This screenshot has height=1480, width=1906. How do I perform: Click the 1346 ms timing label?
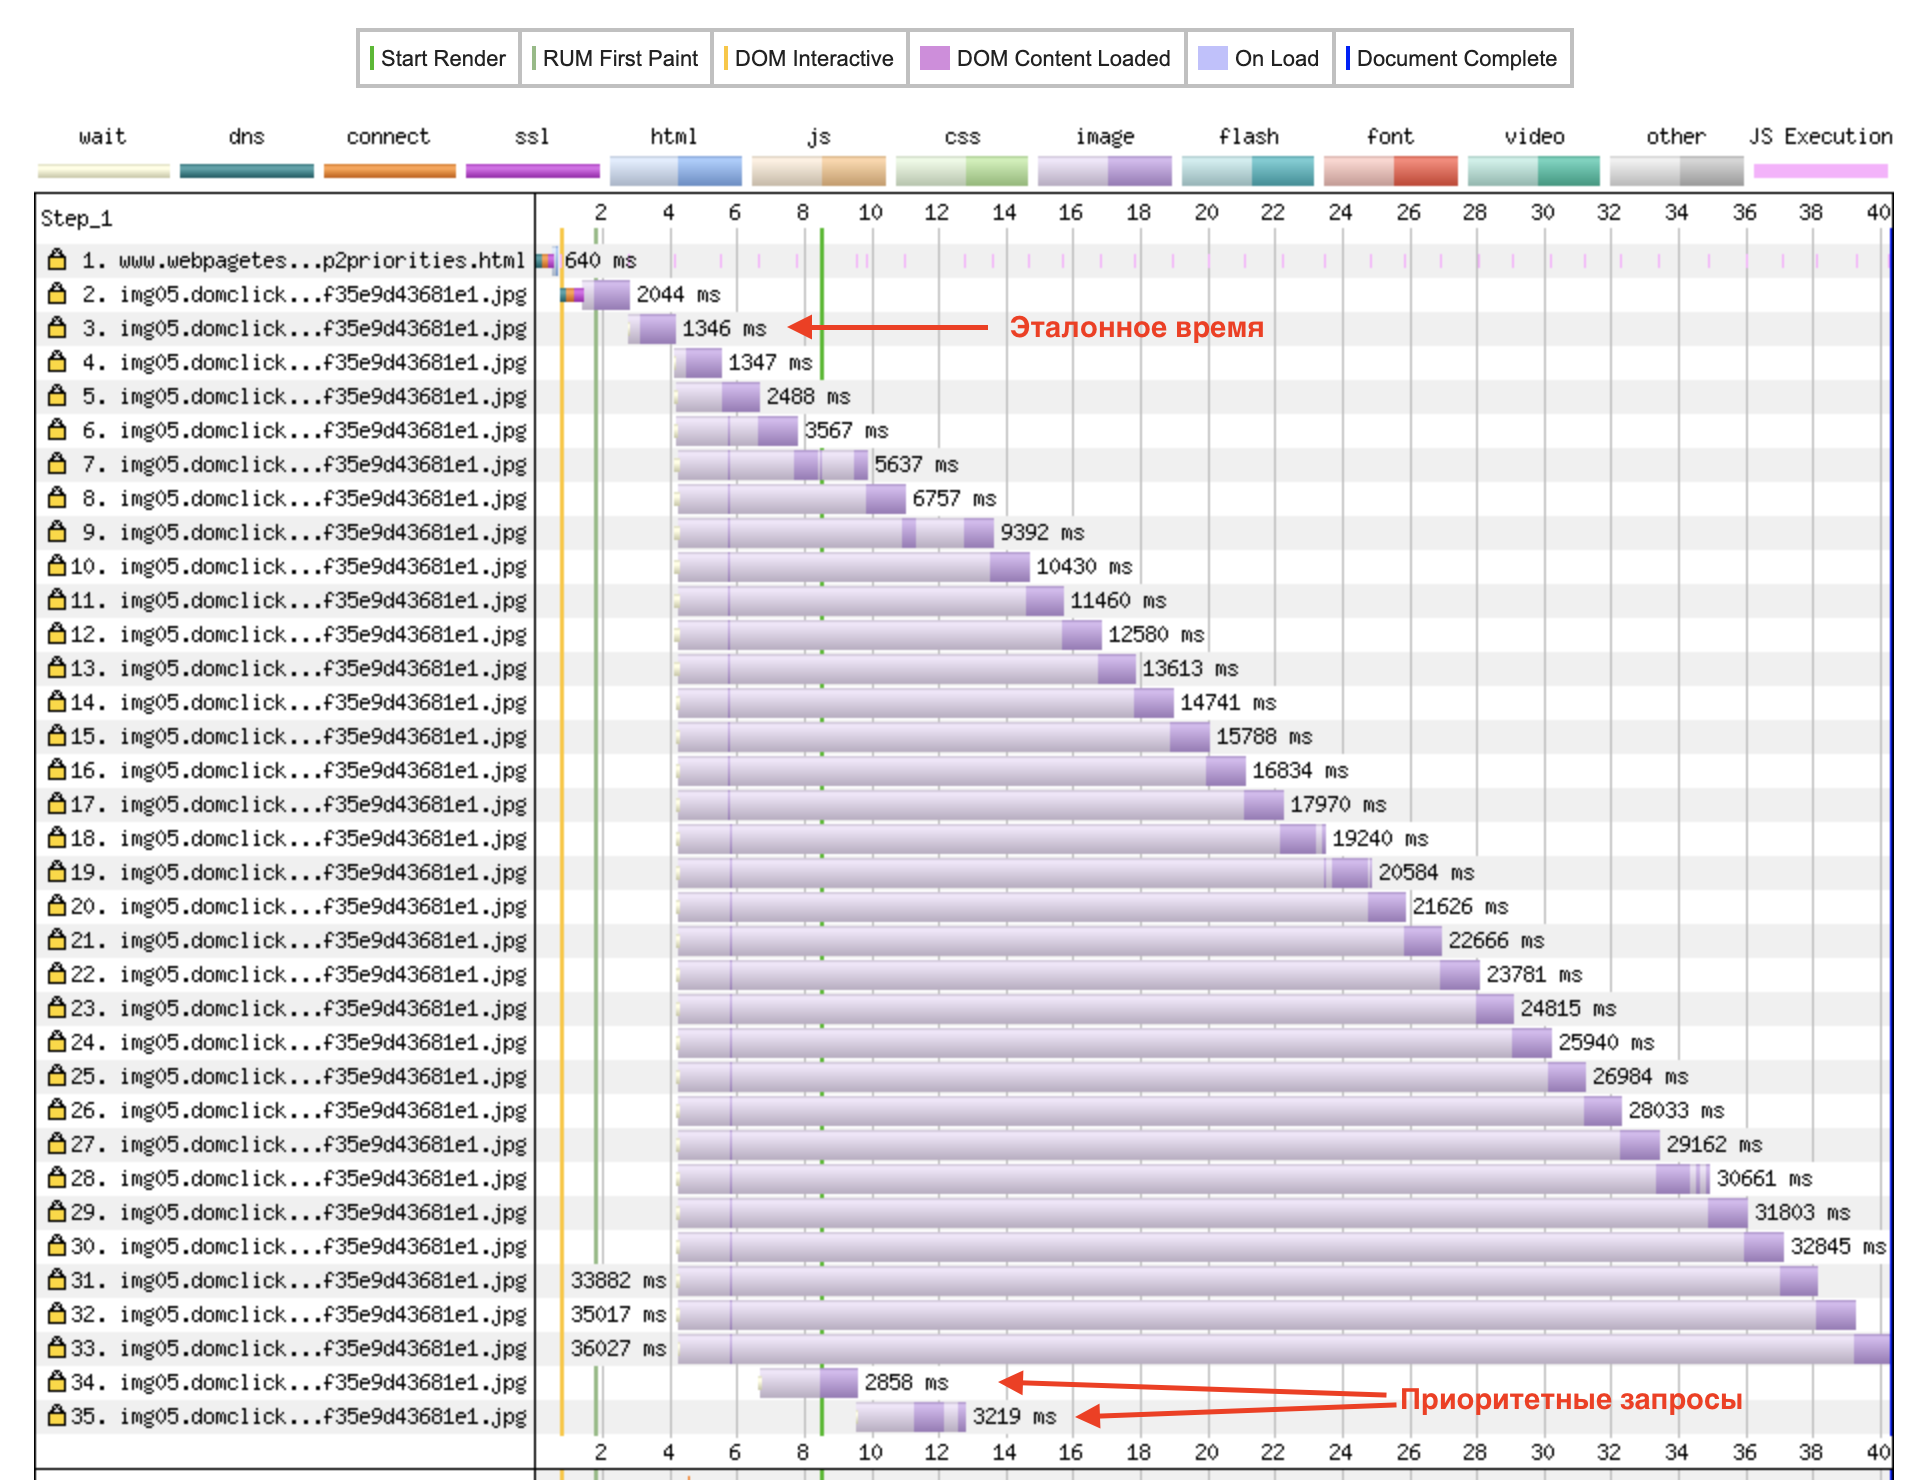point(724,328)
